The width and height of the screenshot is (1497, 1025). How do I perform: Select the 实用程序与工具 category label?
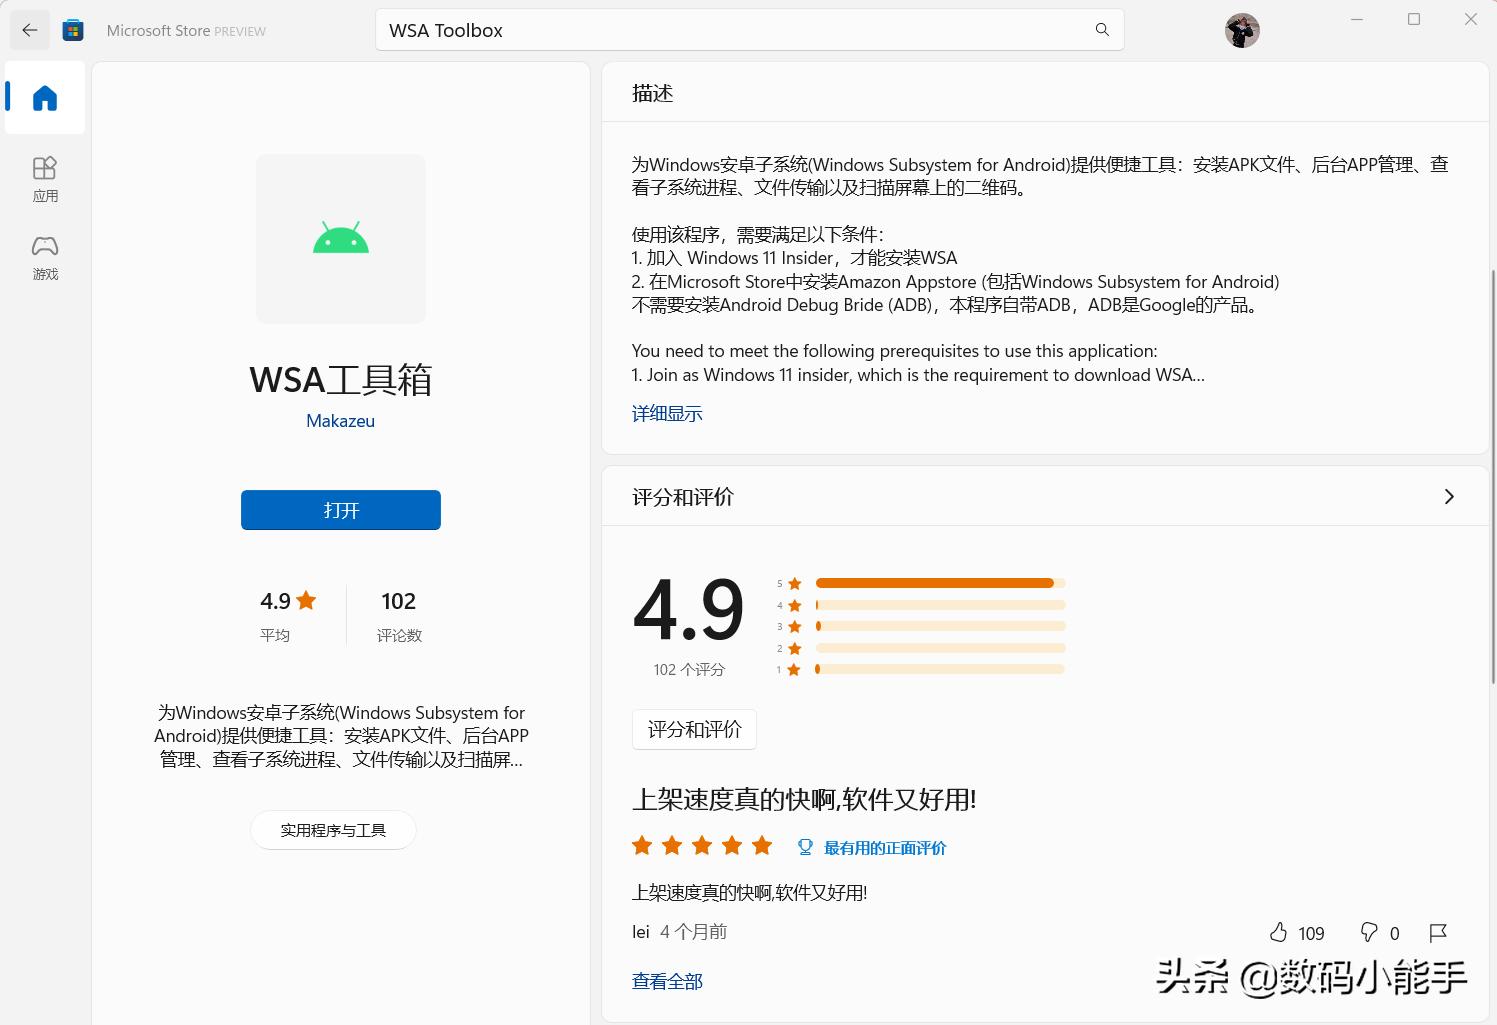pos(333,829)
